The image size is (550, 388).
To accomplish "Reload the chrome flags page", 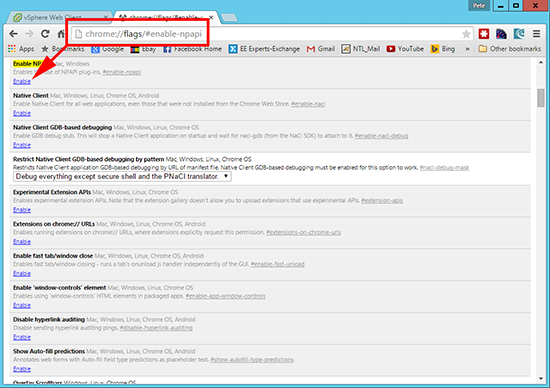I will tap(45, 34).
